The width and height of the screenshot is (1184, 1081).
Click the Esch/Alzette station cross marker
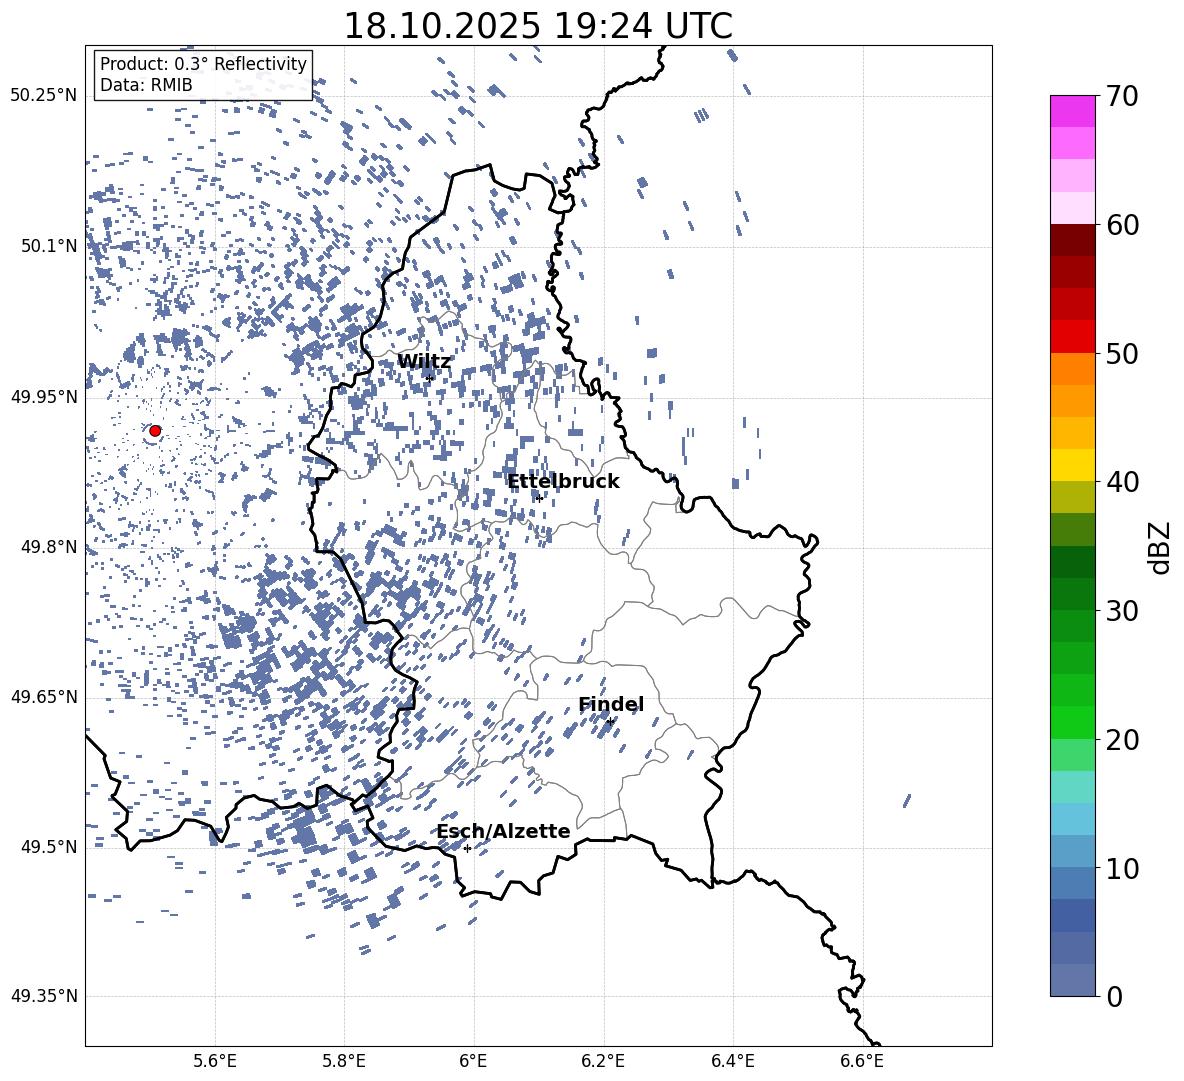point(467,848)
